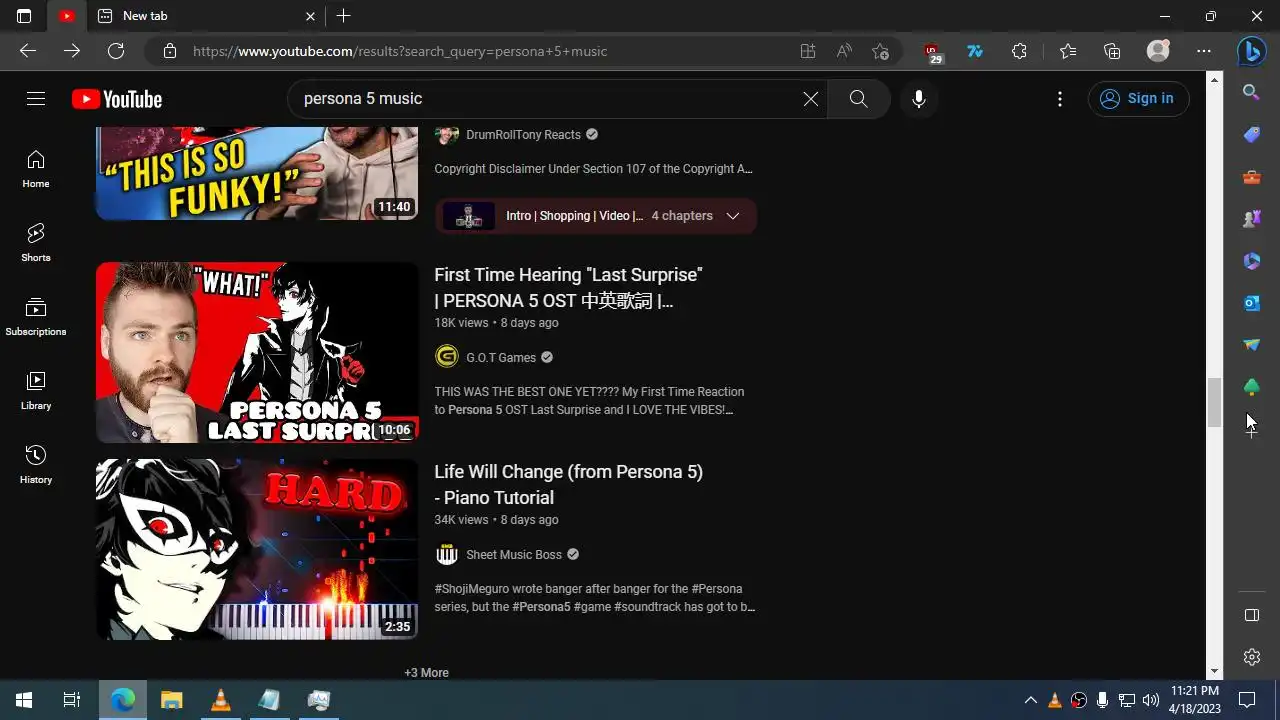Open a new browser tab with plus

(343, 16)
